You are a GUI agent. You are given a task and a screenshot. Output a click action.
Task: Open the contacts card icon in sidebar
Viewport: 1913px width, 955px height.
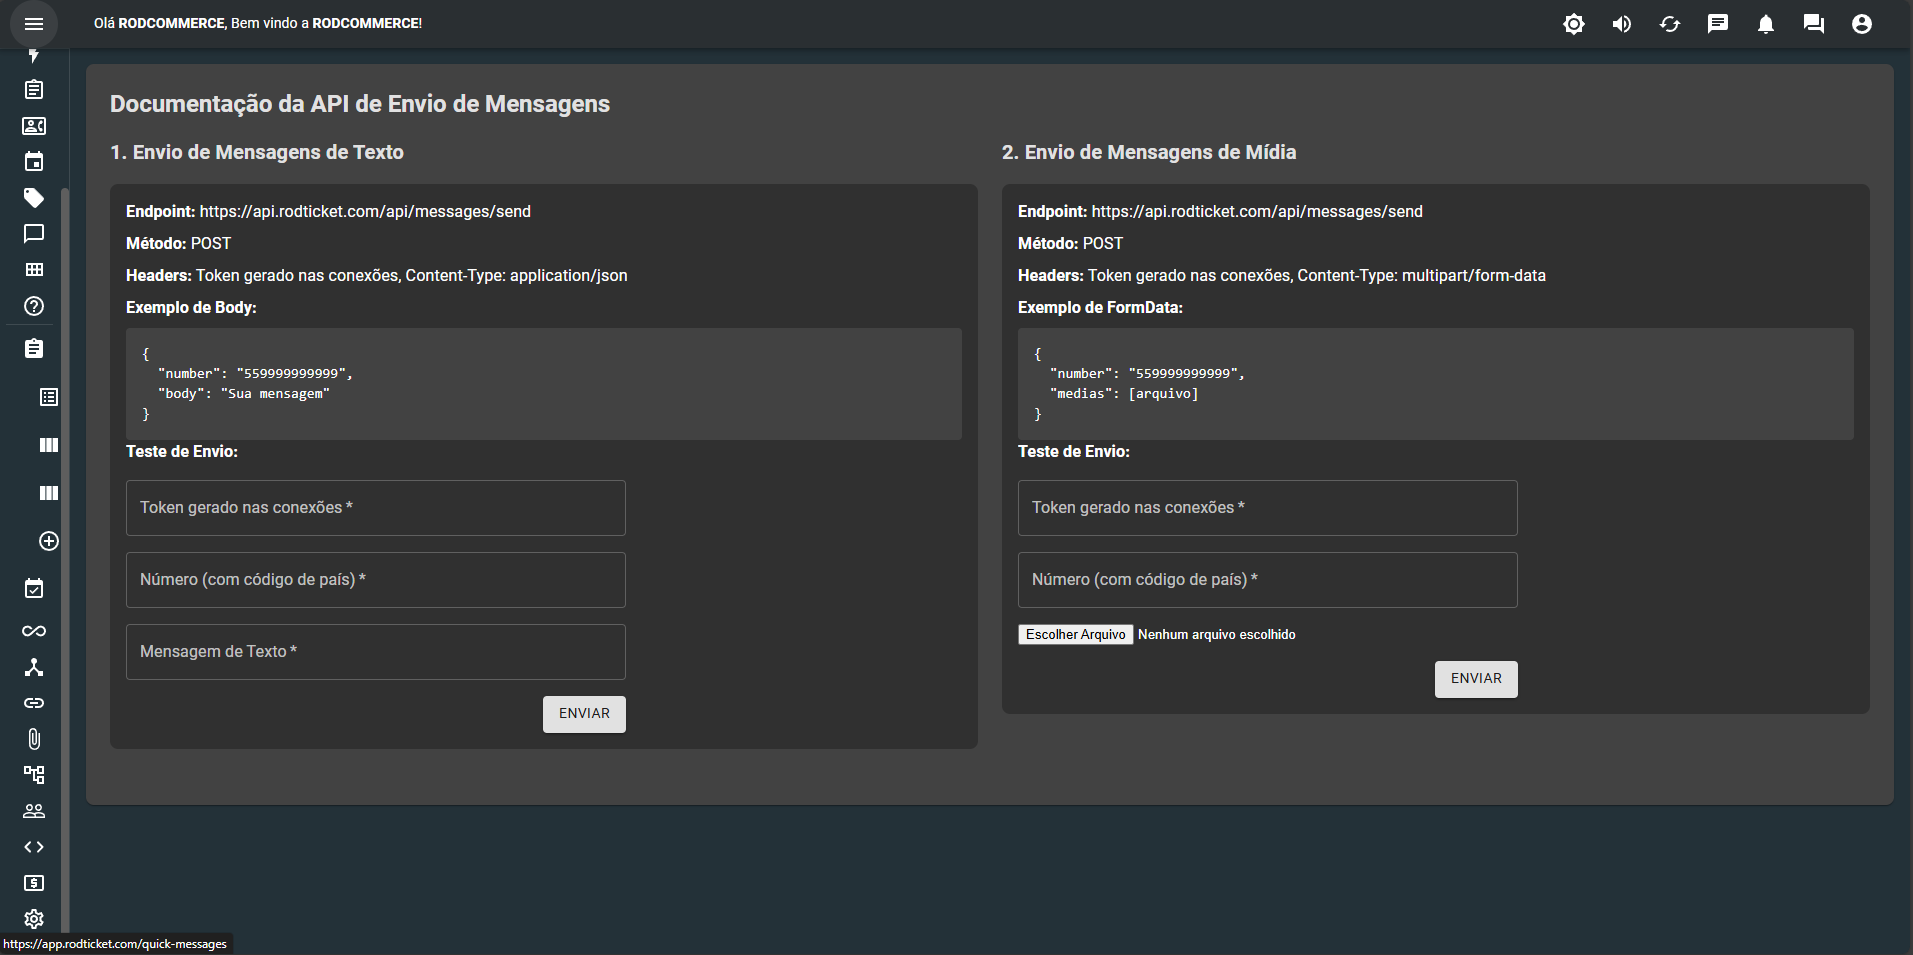click(34, 126)
